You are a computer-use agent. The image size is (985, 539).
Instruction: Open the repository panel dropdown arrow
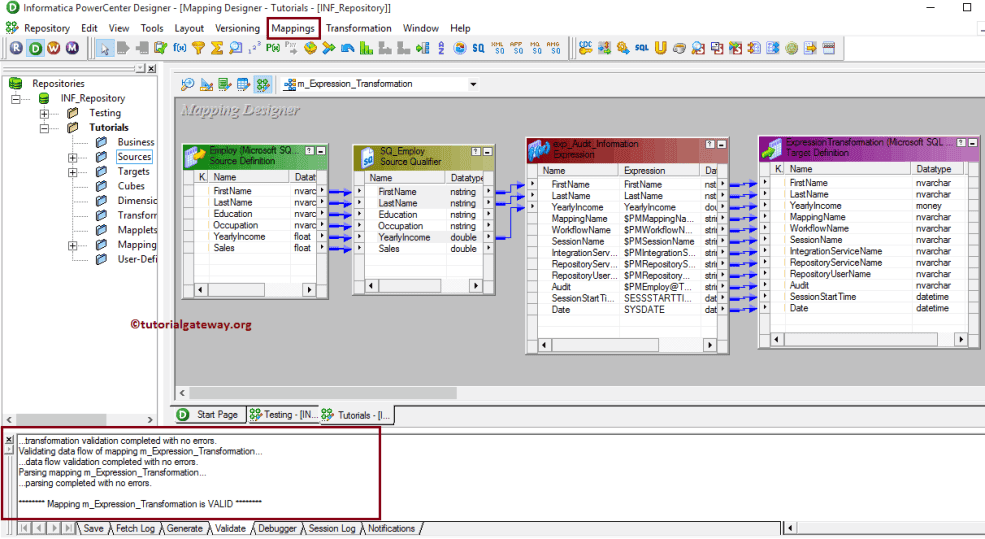click(139, 68)
